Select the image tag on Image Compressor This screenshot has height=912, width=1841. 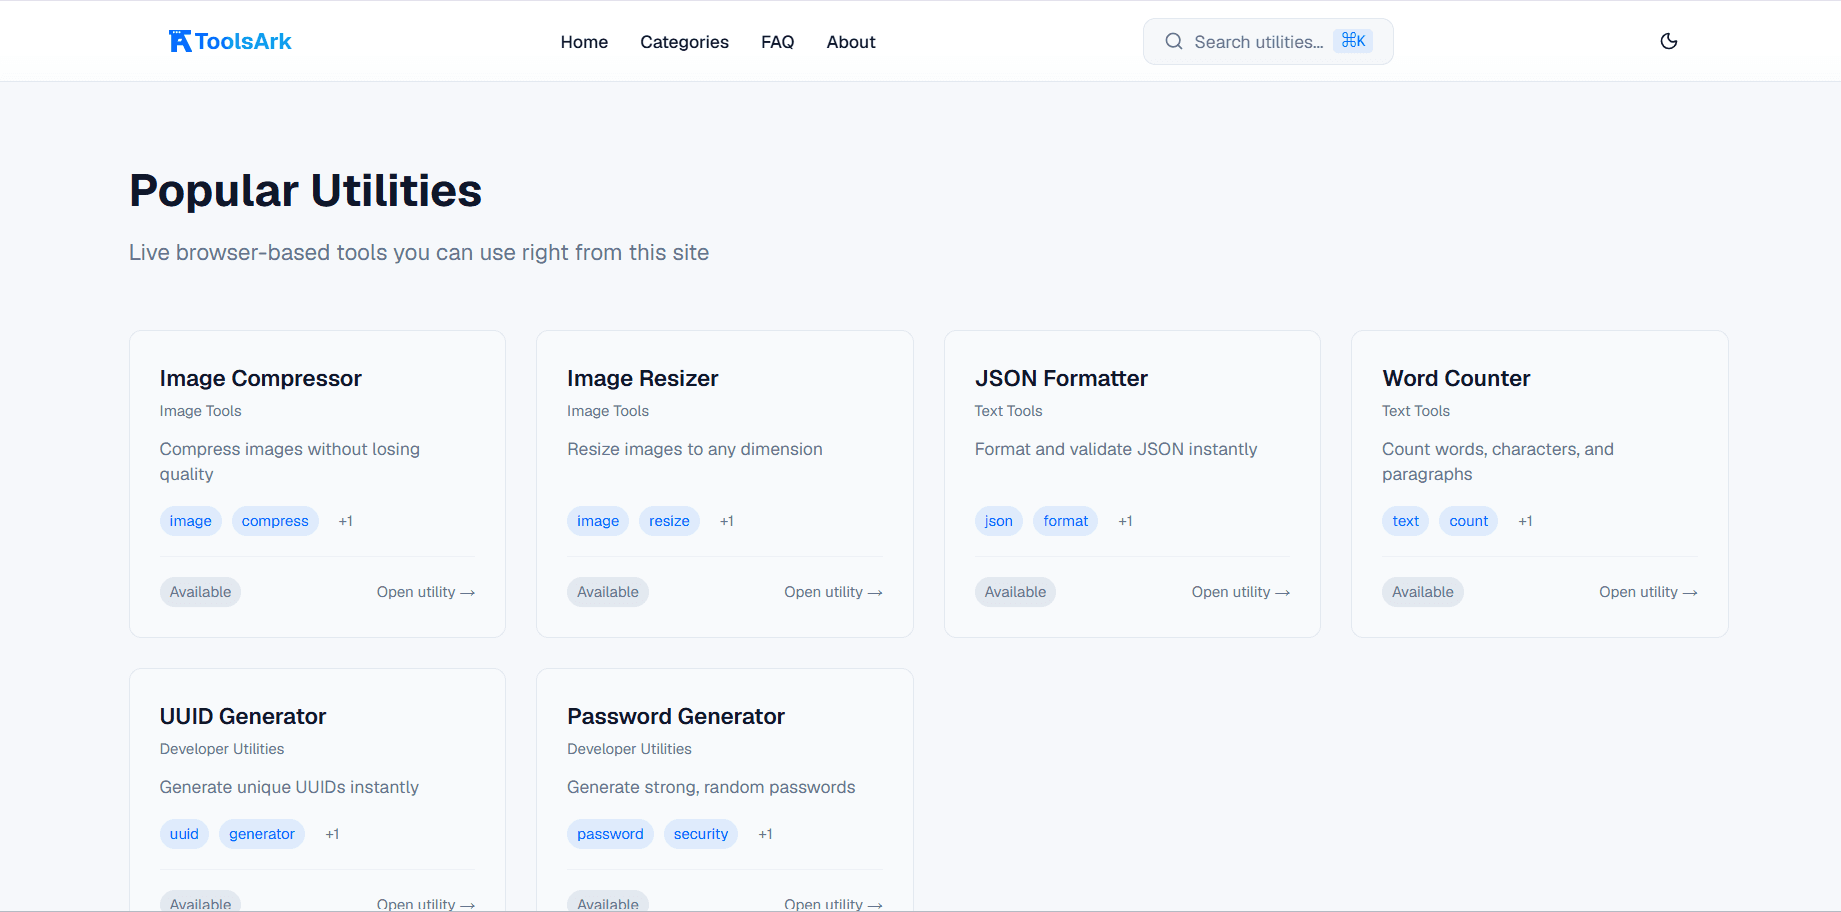[x=190, y=521]
